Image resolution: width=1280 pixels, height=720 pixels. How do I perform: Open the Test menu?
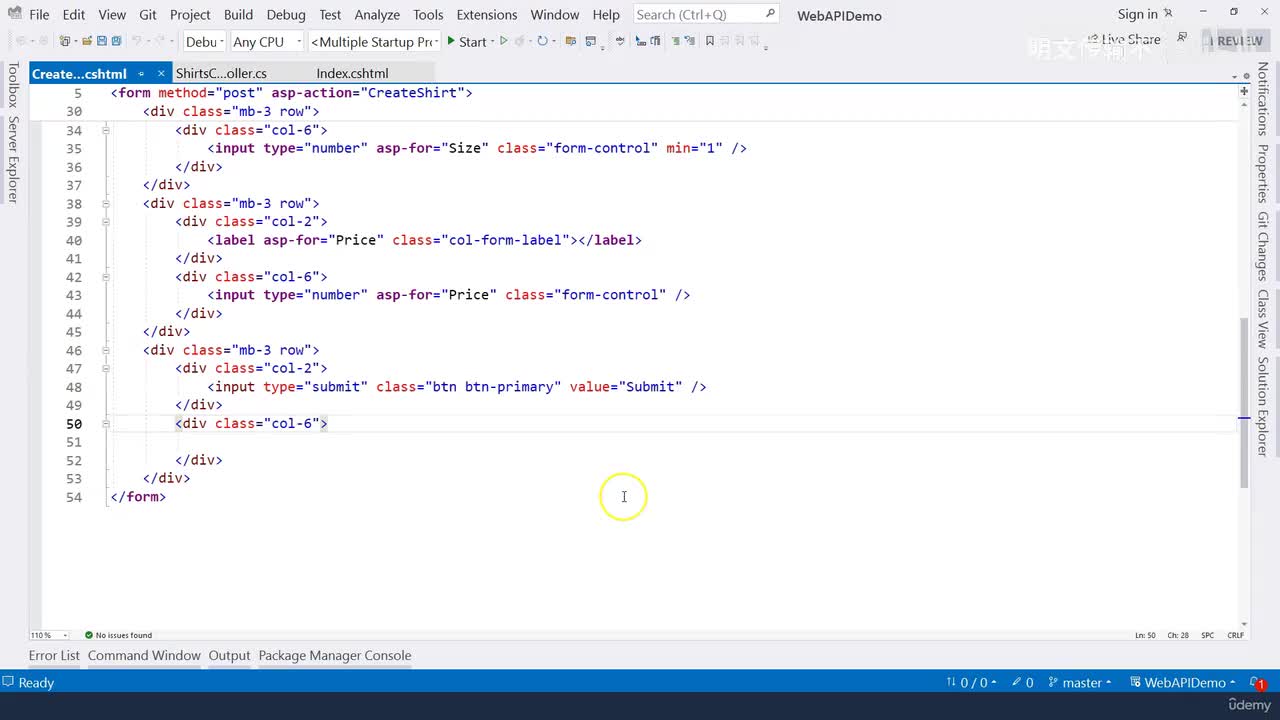pos(330,14)
